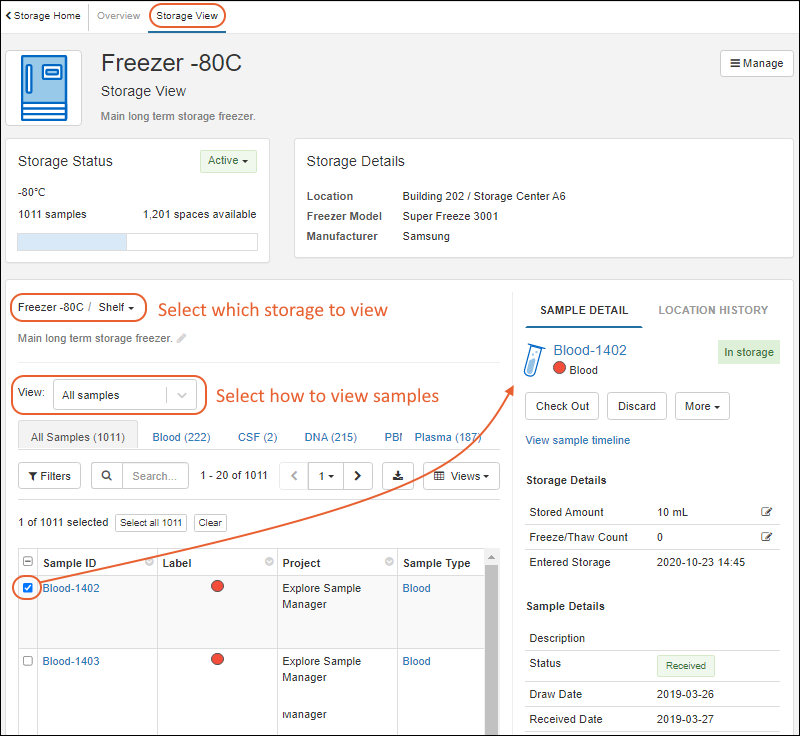Open the All samples view combo box
Screen dimensions: 800x736
[x=124, y=395]
